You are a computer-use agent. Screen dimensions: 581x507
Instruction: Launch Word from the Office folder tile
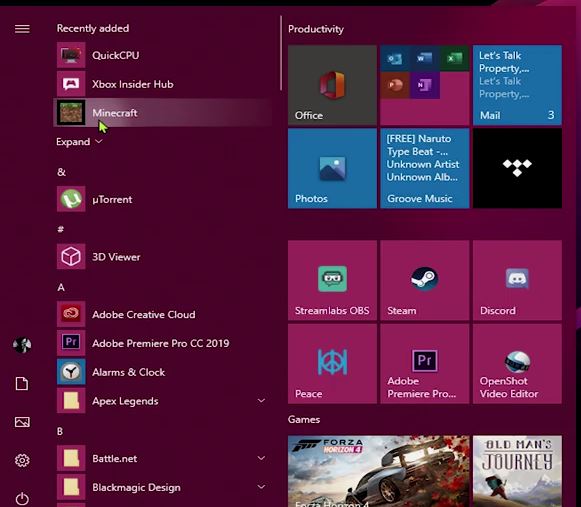click(x=425, y=59)
